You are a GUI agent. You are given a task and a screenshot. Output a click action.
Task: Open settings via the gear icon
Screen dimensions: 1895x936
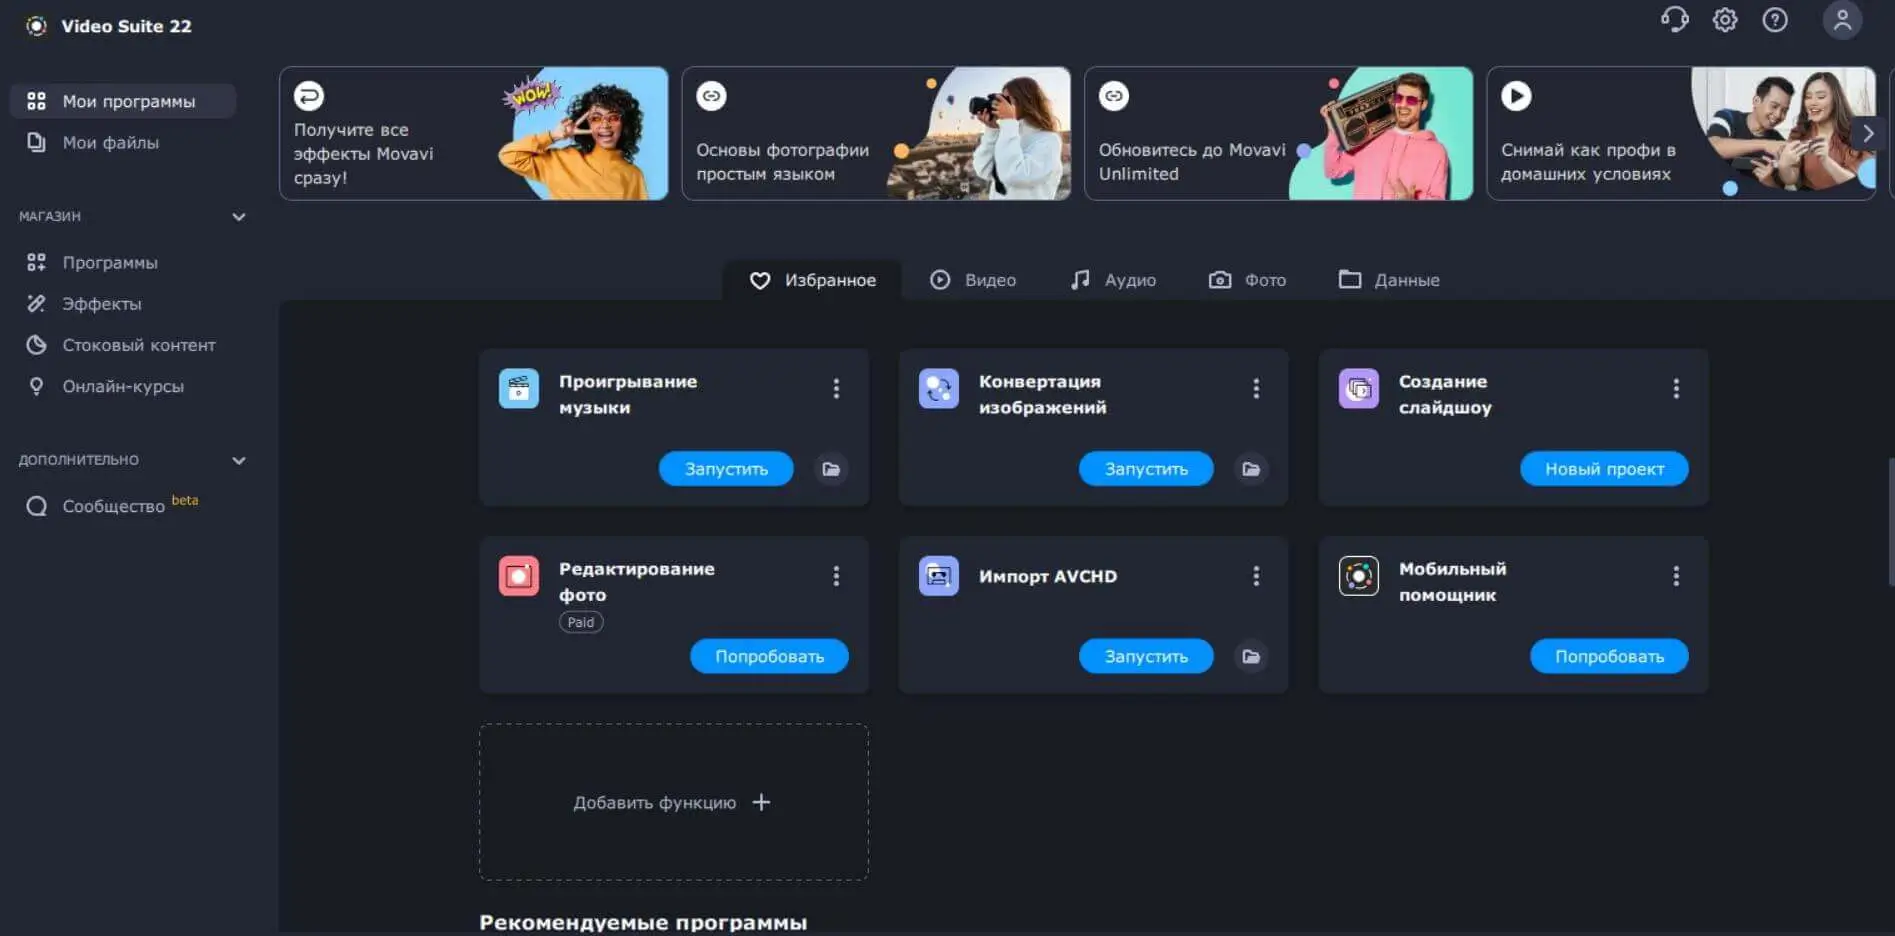(1725, 20)
